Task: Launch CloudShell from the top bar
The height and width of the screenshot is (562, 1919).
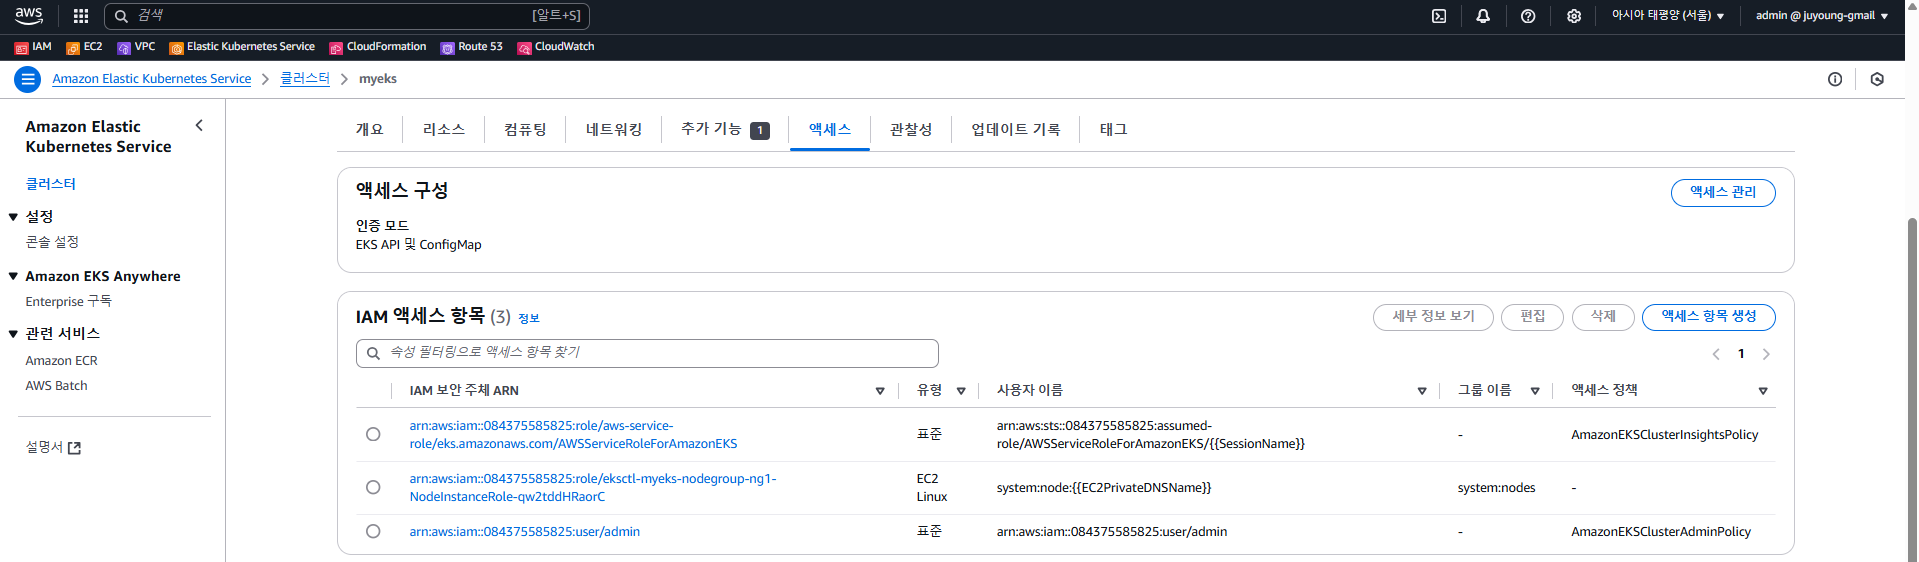Action: coord(1439,16)
